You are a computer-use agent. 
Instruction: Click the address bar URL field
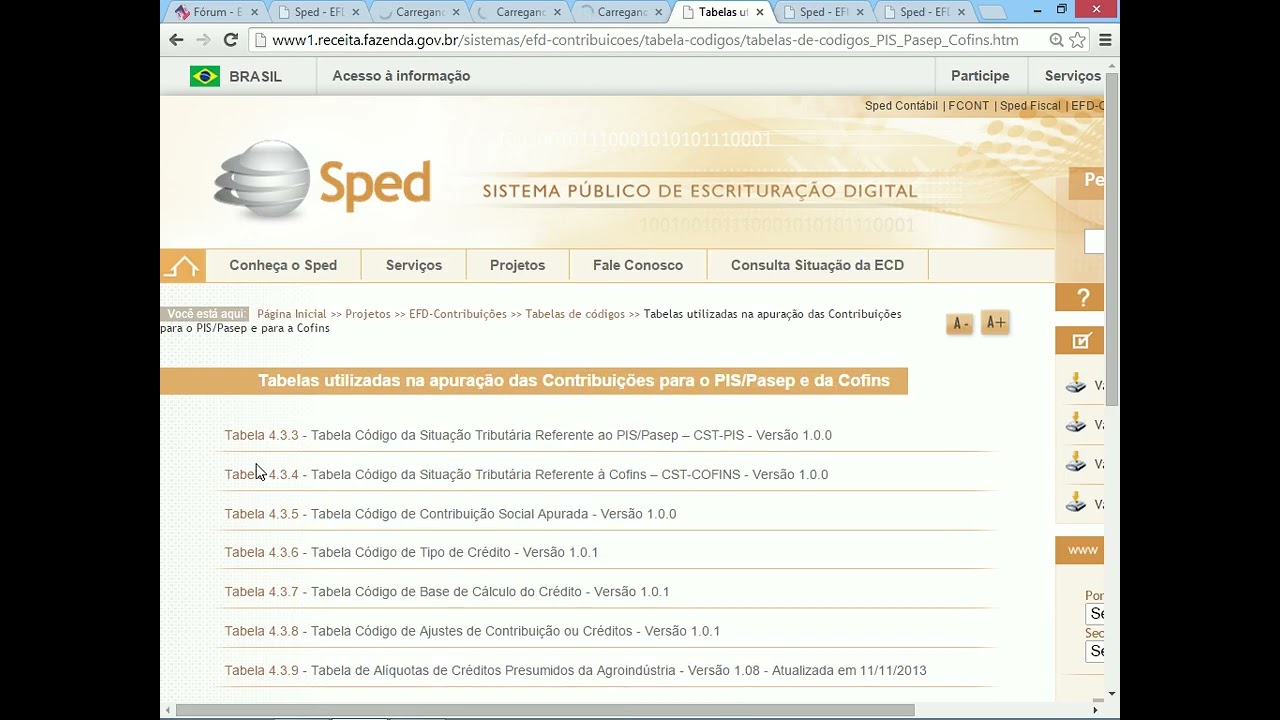tap(645, 40)
